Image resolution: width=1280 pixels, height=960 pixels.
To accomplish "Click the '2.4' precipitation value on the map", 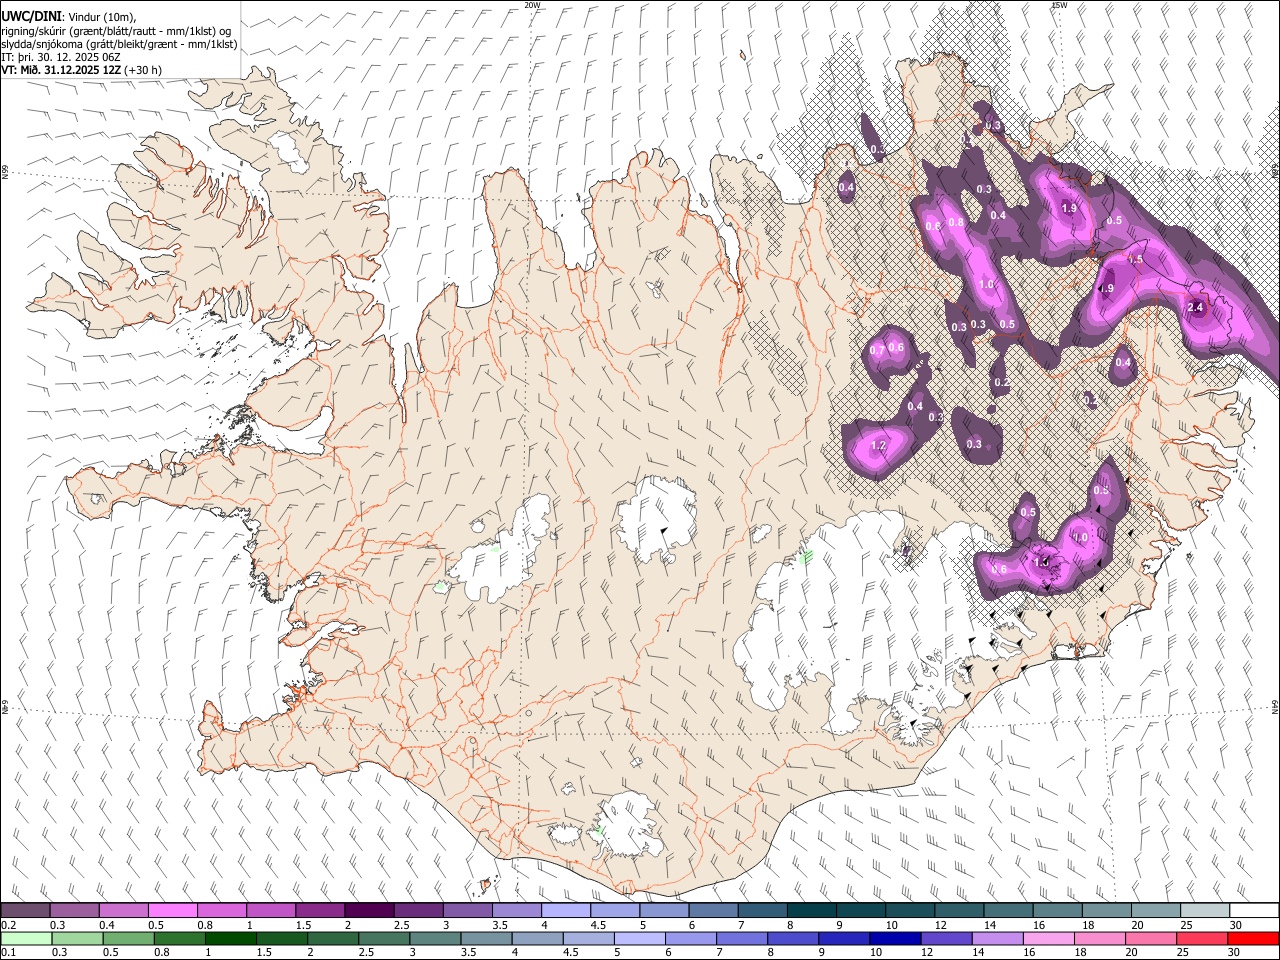I will click(x=1195, y=307).
